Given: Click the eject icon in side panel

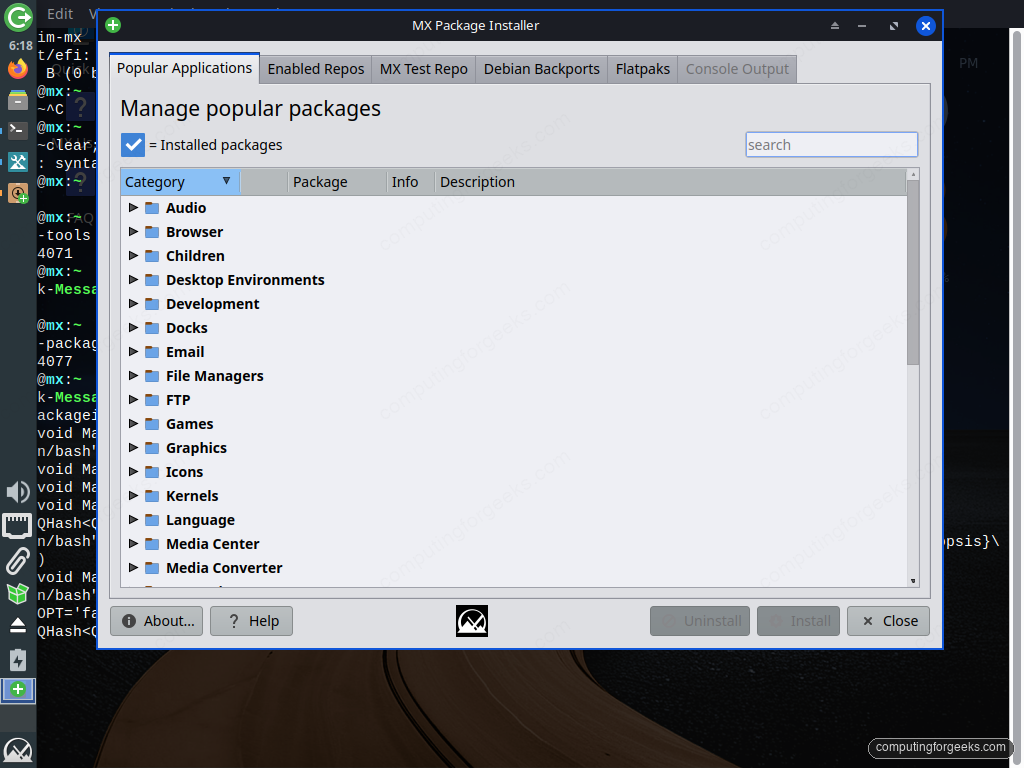Looking at the screenshot, I should [18, 625].
